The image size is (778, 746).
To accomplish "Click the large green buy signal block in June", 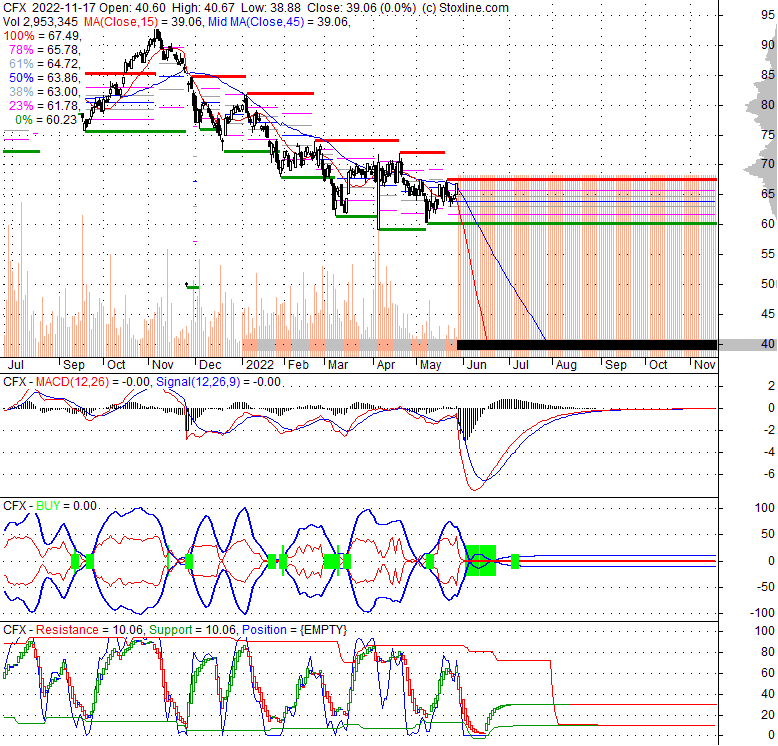I will (x=481, y=560).
